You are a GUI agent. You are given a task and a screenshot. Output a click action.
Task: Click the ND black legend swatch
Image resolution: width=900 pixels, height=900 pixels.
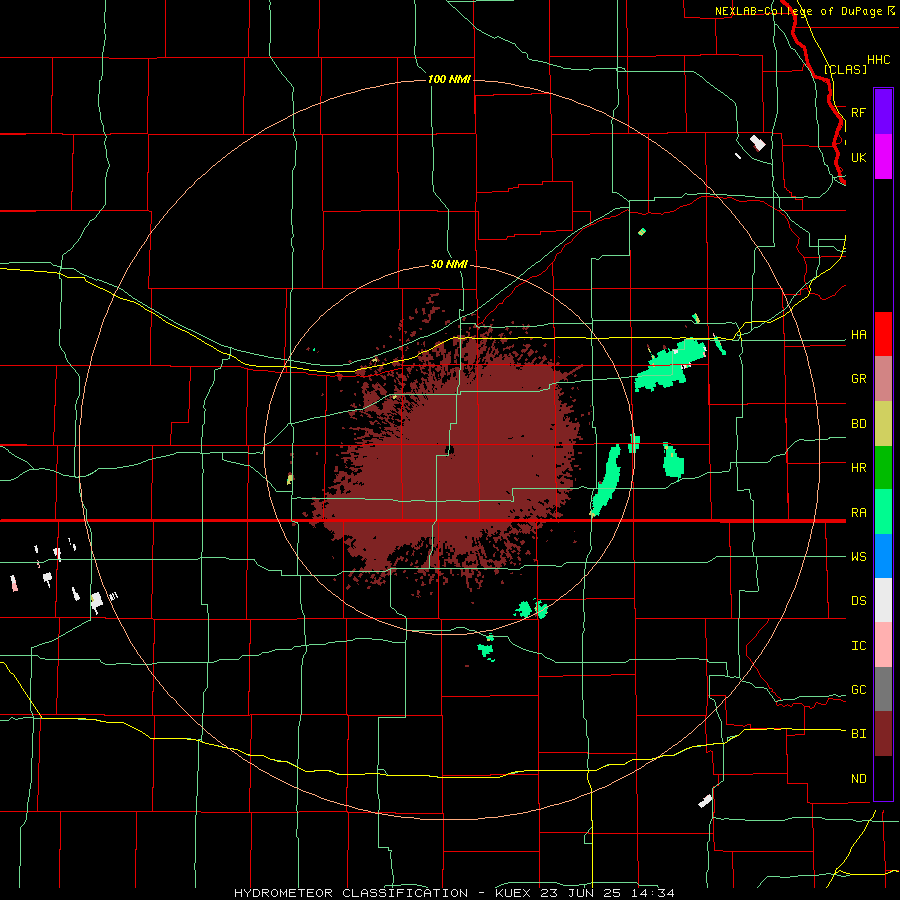883,778
